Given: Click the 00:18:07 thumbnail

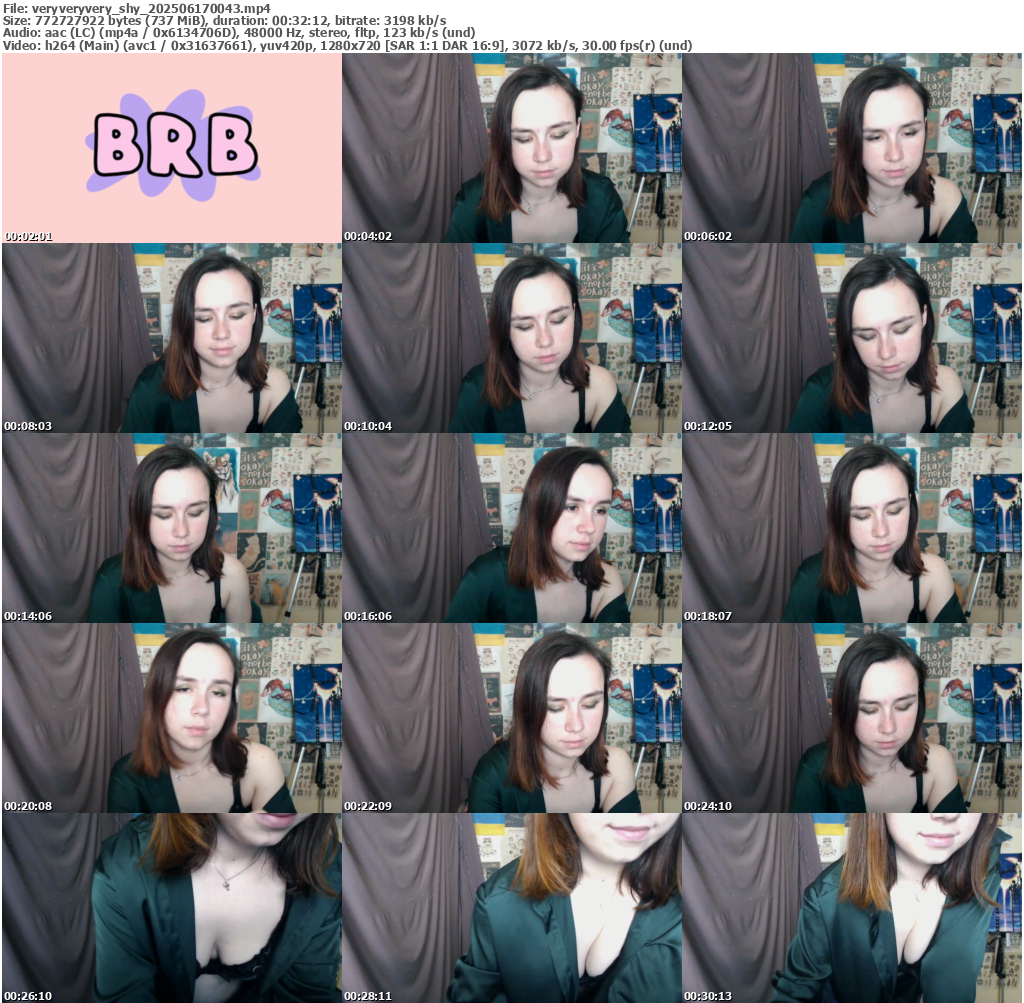Looking at the screenshot, I should pos(851,528).
